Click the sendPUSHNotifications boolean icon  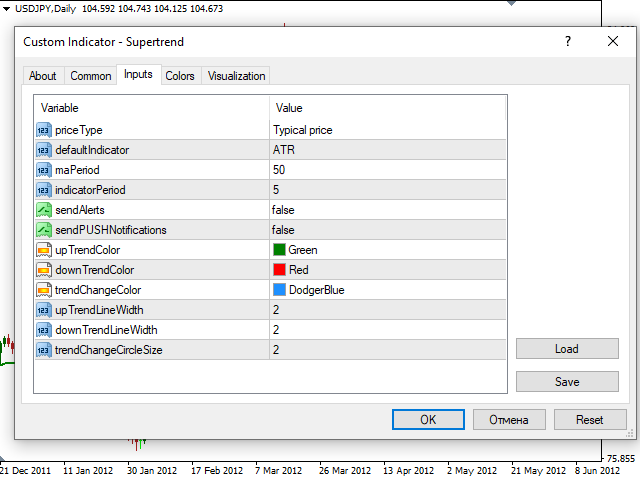(43, 230)
